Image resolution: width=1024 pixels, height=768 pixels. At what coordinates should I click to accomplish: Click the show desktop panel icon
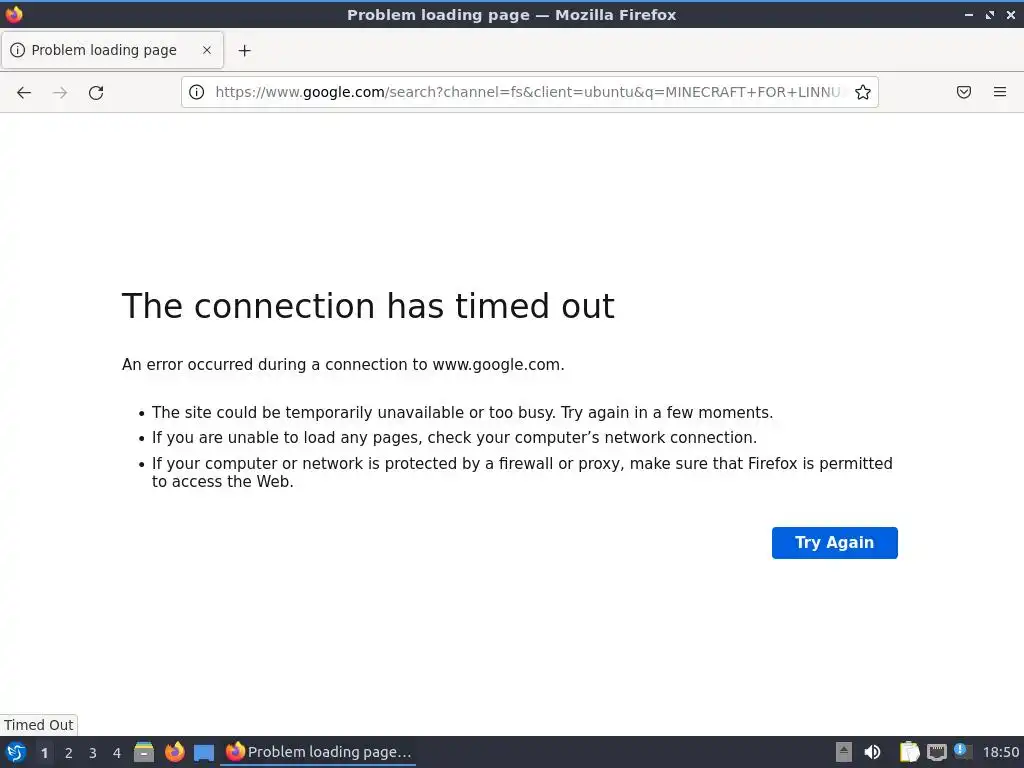(x=204, y=753)
